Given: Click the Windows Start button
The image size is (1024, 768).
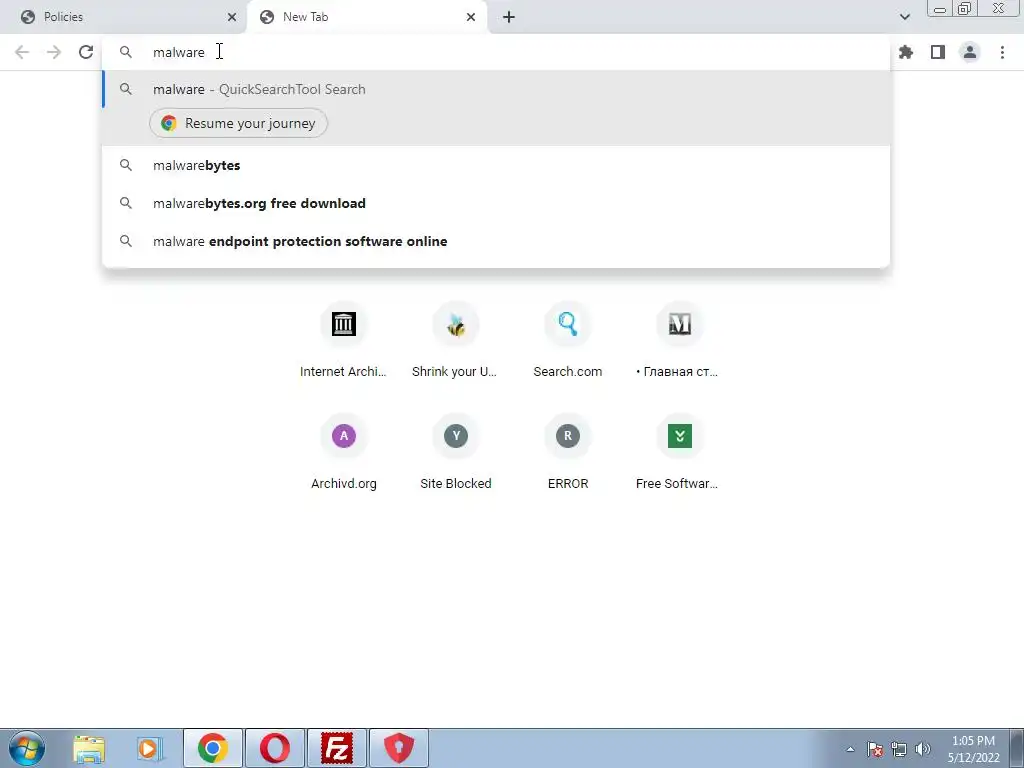Looking at the screenshot, I should [27, 748].
